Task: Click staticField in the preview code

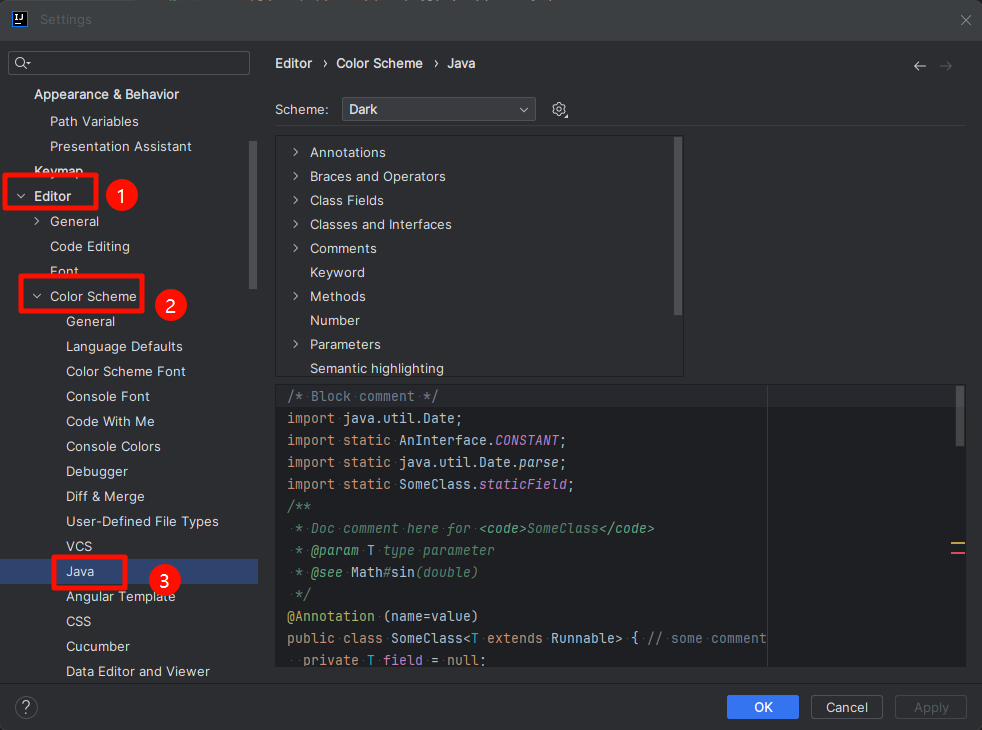Action: point(523,484)
